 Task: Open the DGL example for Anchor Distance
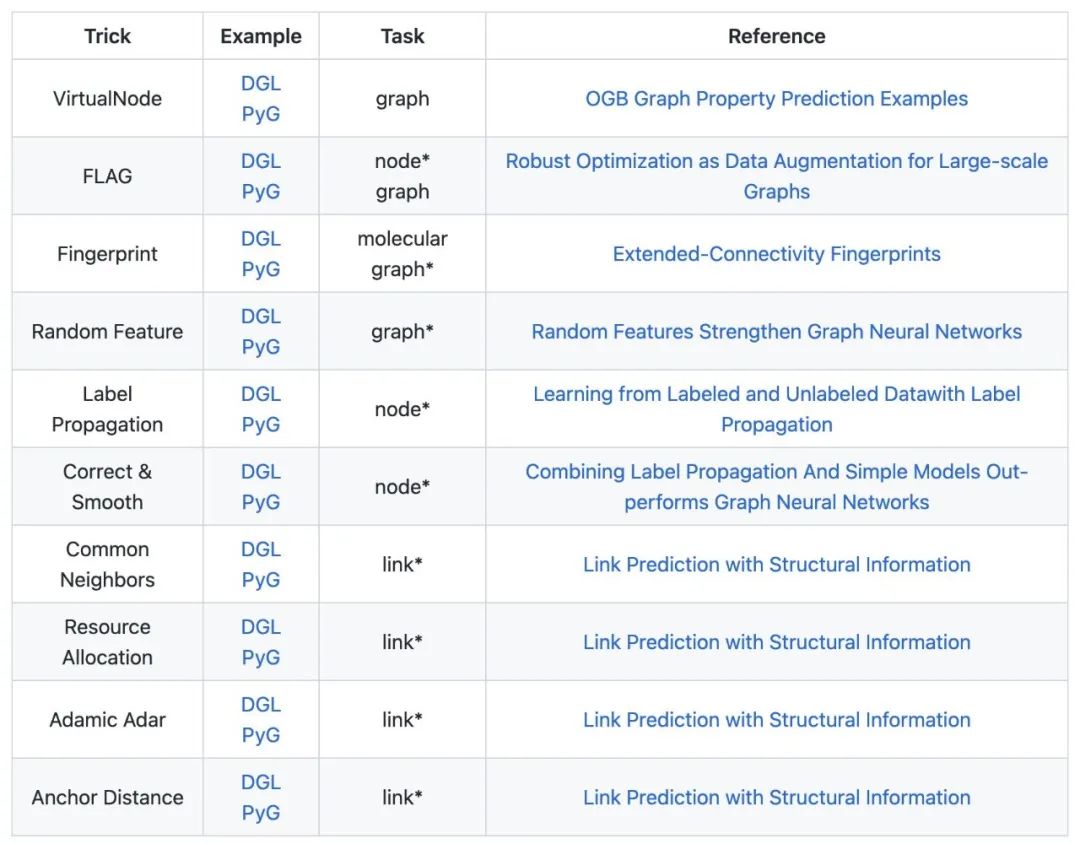pos(260,781)
